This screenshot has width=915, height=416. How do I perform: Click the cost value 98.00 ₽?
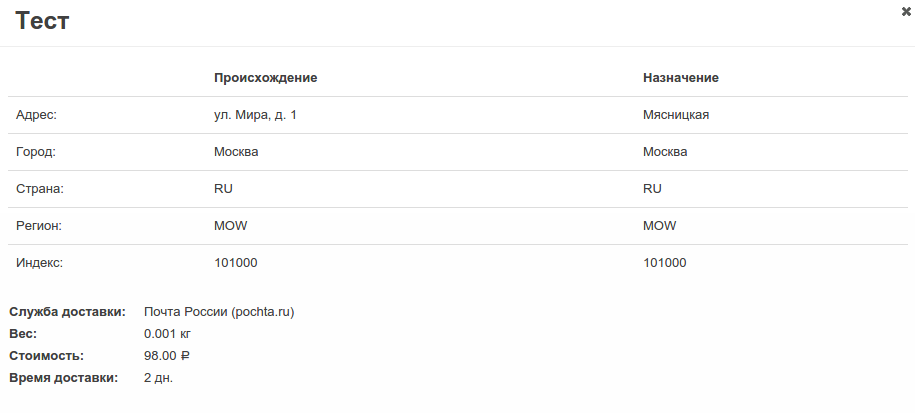(x=167, y=355)
